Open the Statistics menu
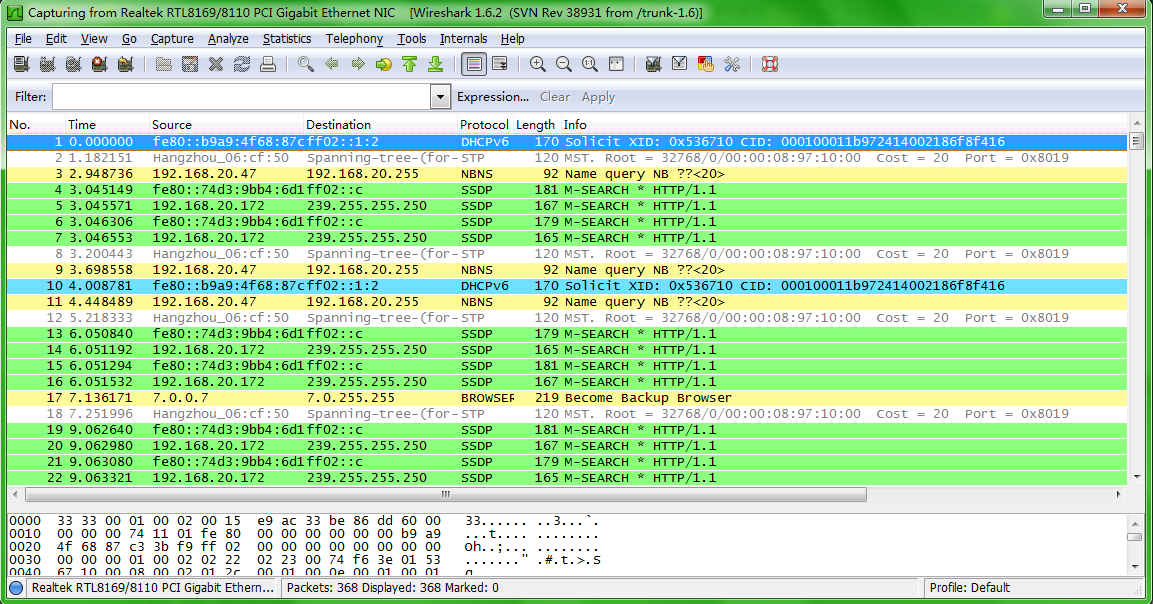Image resolution: width=1153 pixels, height=604 pixels. click(287, 39)
